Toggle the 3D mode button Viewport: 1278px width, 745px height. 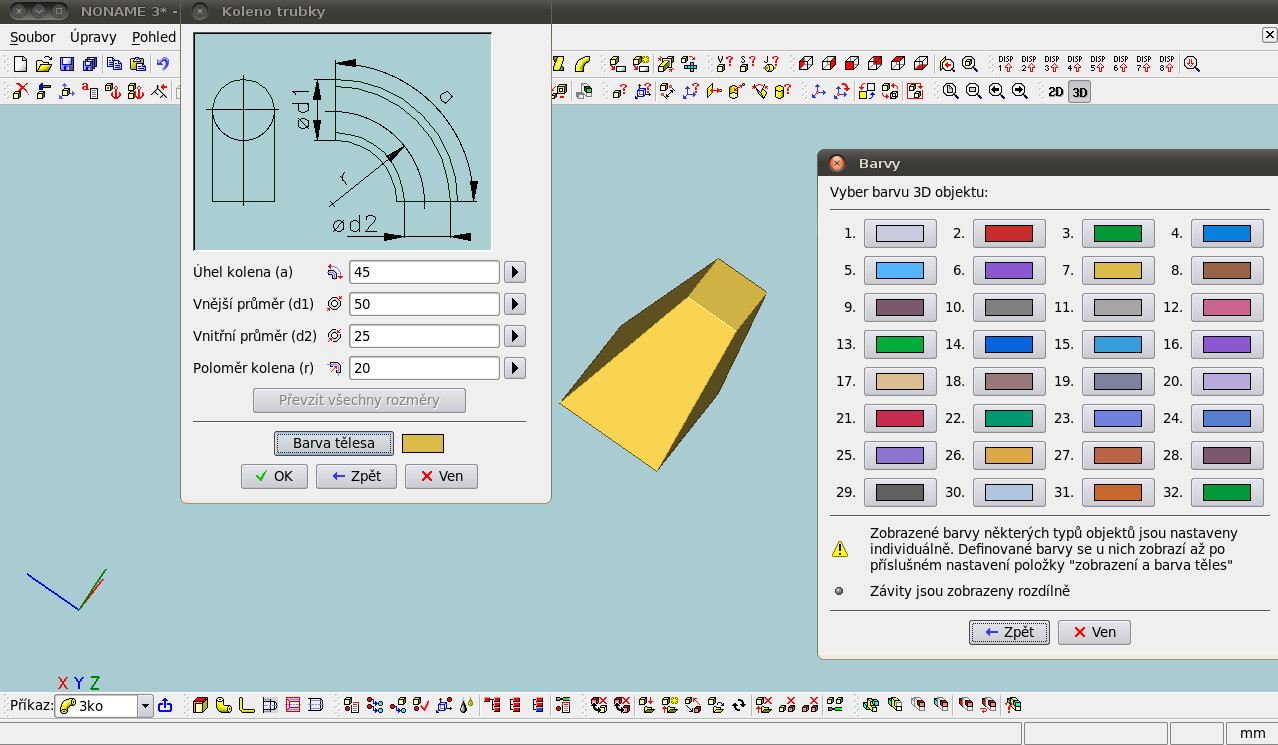point(1079,92)
